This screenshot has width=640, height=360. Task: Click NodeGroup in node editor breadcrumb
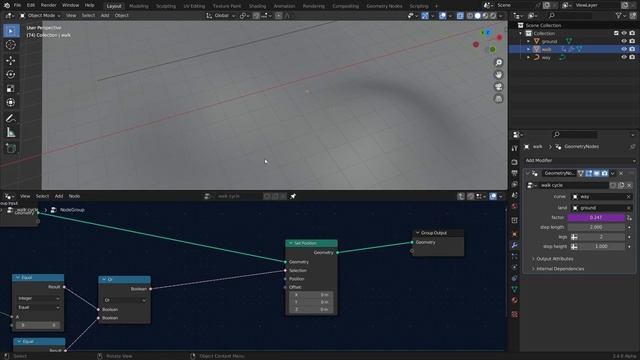click(72, 210)
